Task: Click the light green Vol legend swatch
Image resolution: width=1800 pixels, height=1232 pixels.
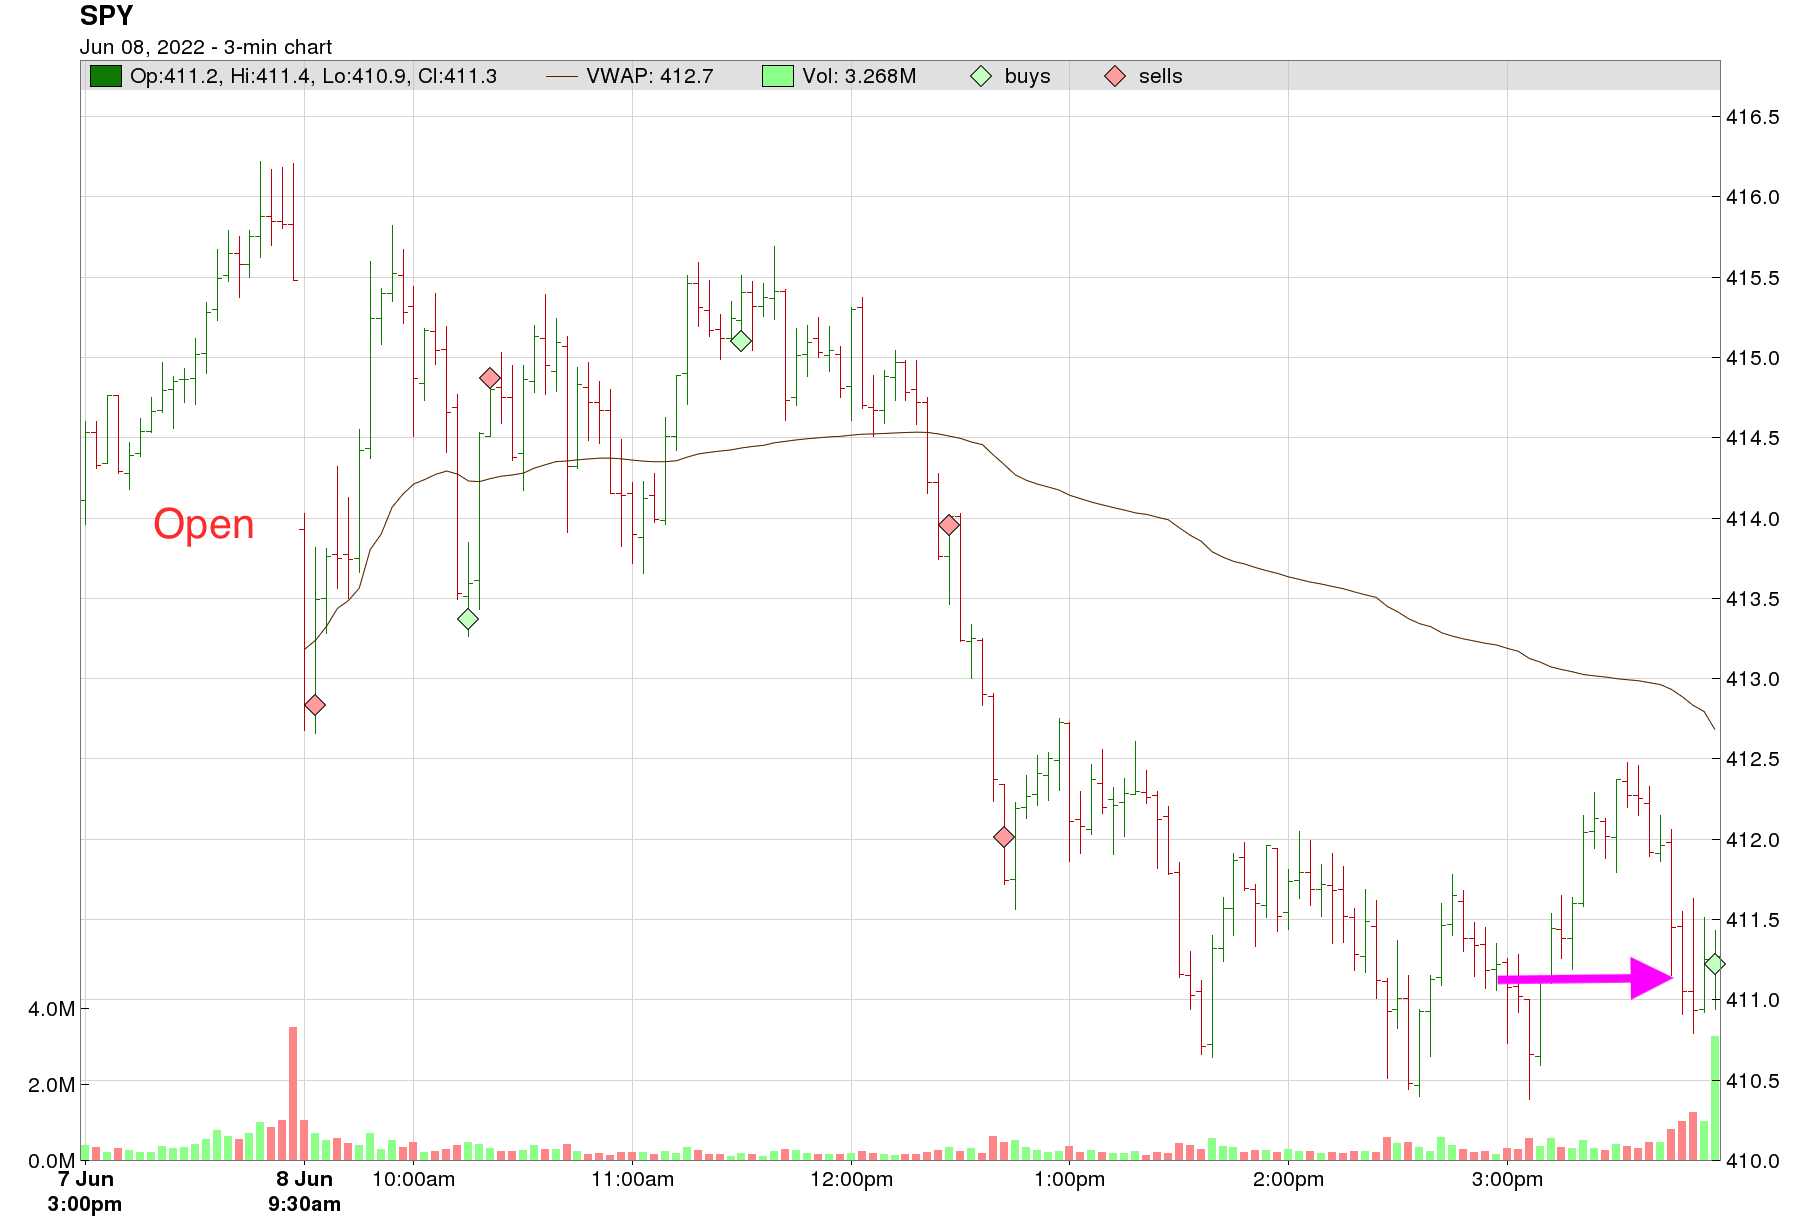Action: 777,76
